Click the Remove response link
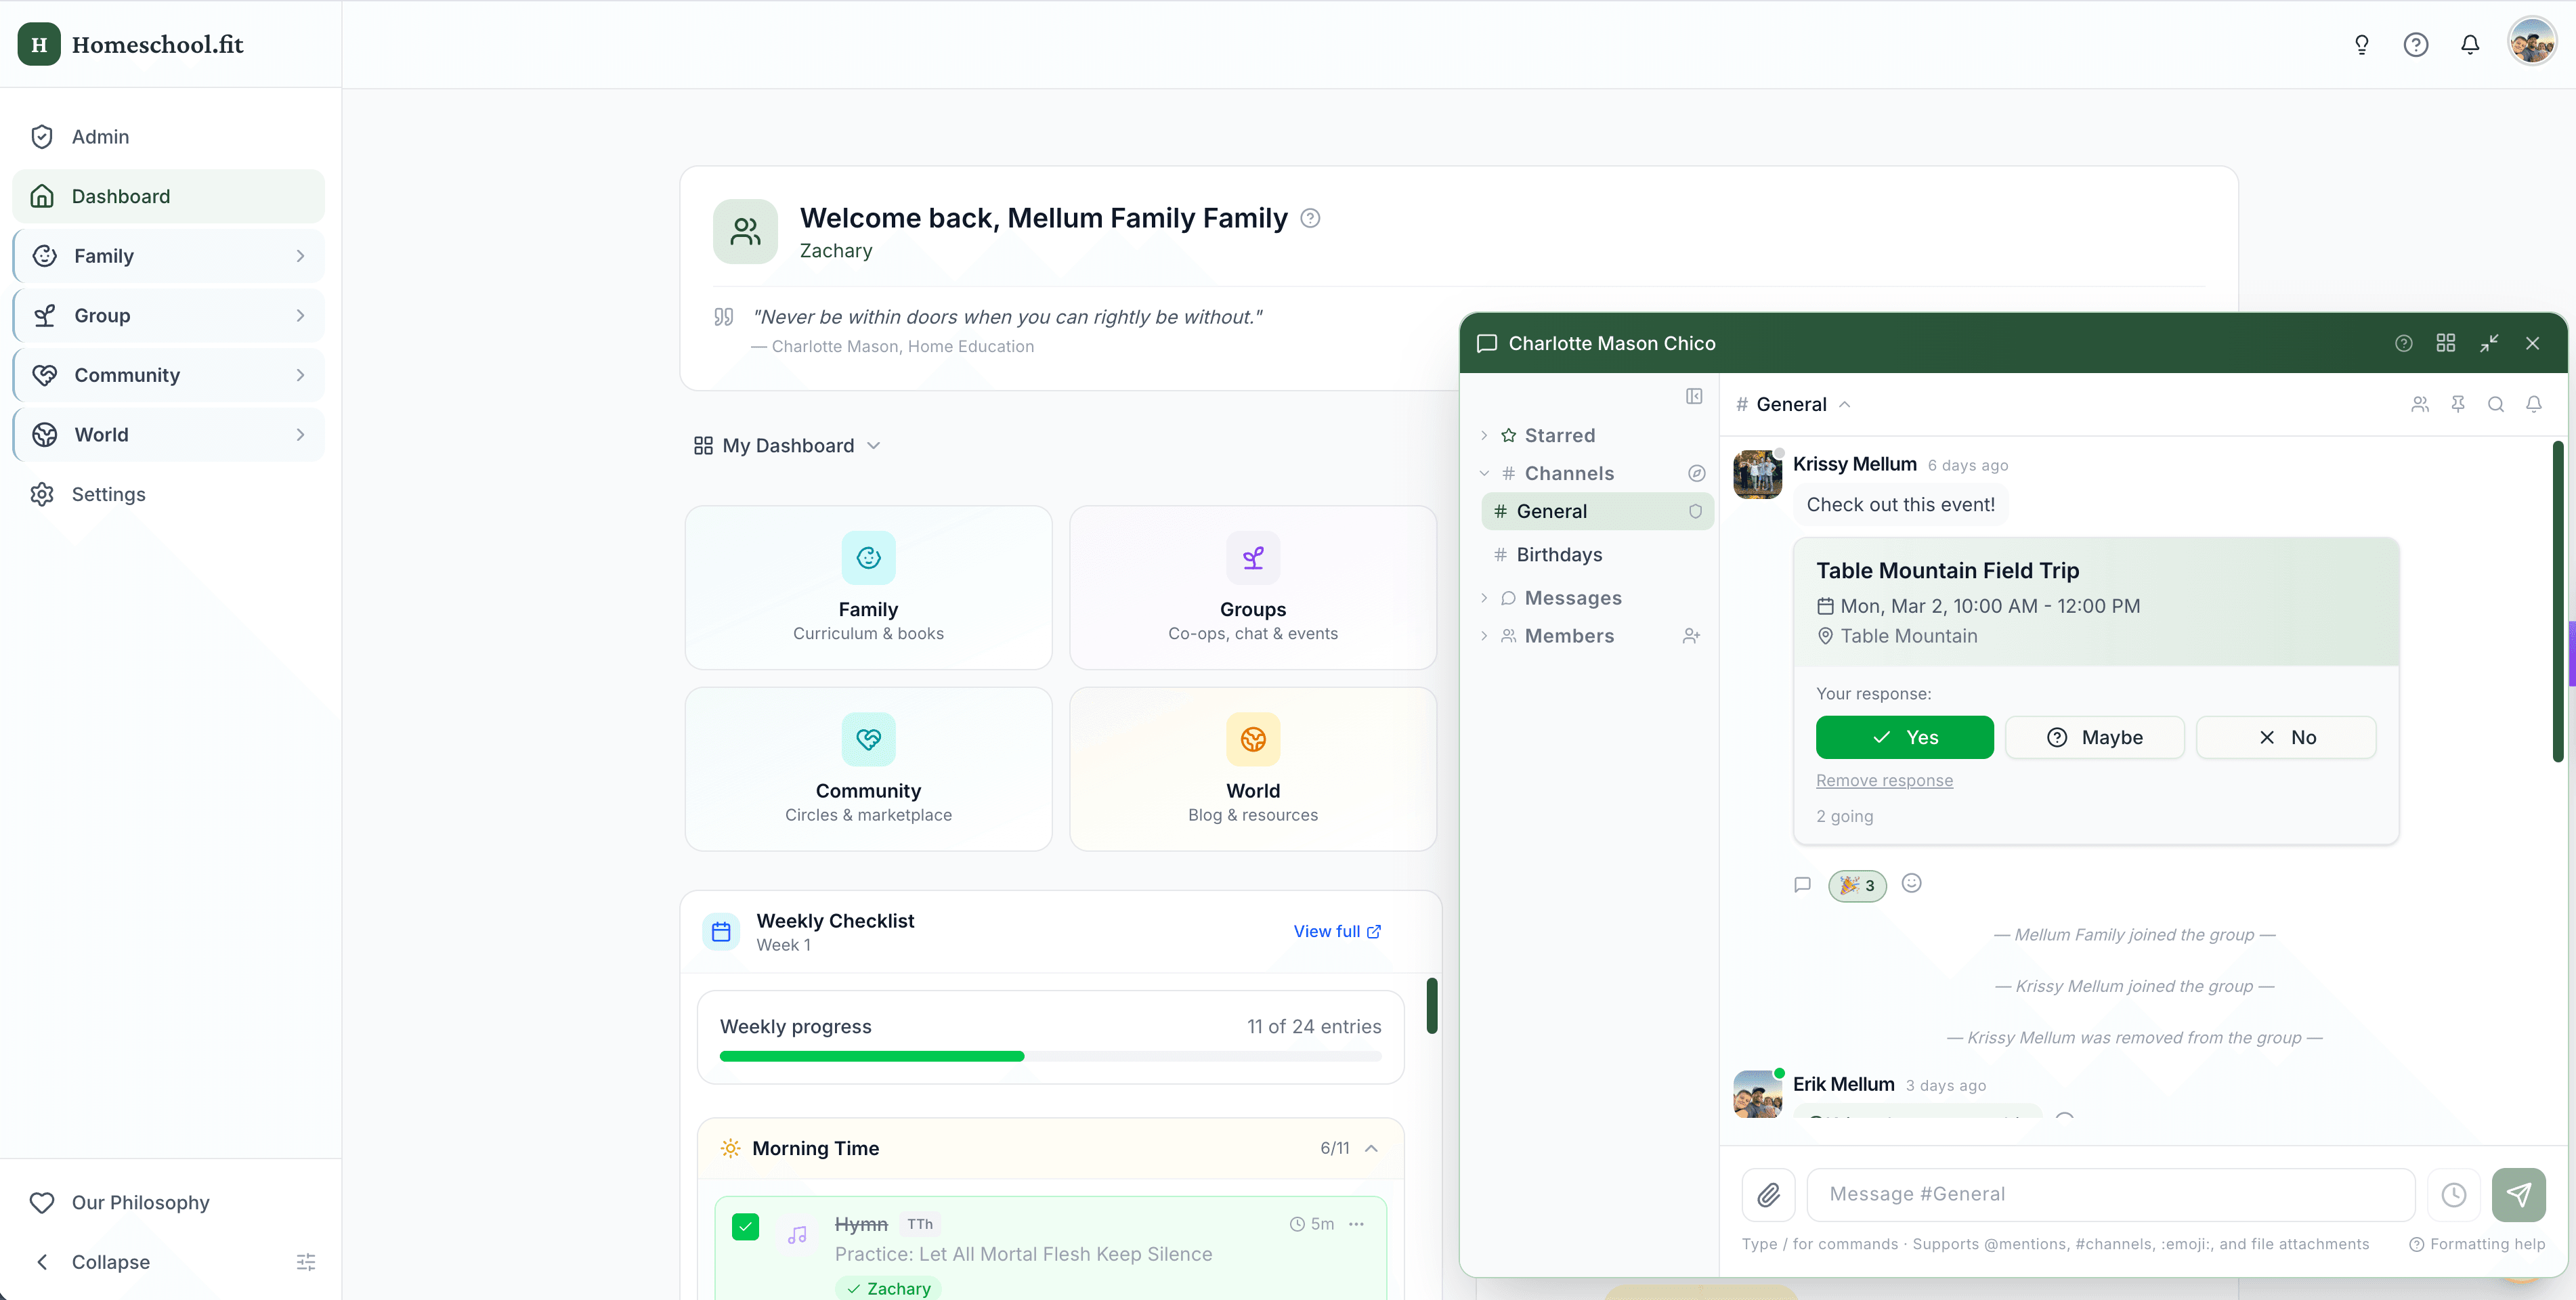The image size is (2576, 1300). point(1884,780)
